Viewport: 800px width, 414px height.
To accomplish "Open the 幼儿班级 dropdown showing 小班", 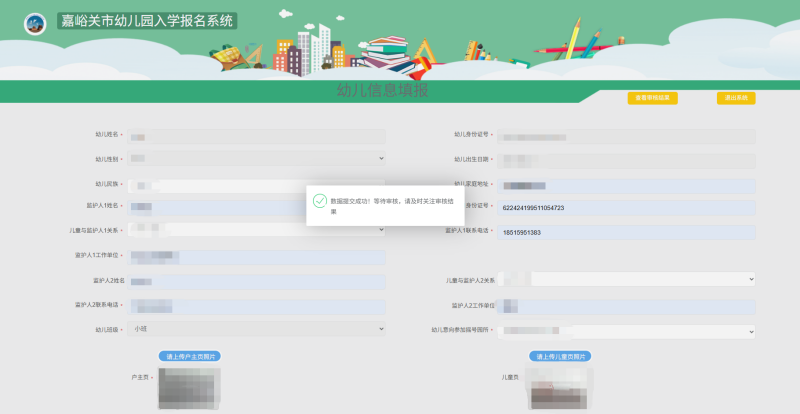I will coord(256,329).
